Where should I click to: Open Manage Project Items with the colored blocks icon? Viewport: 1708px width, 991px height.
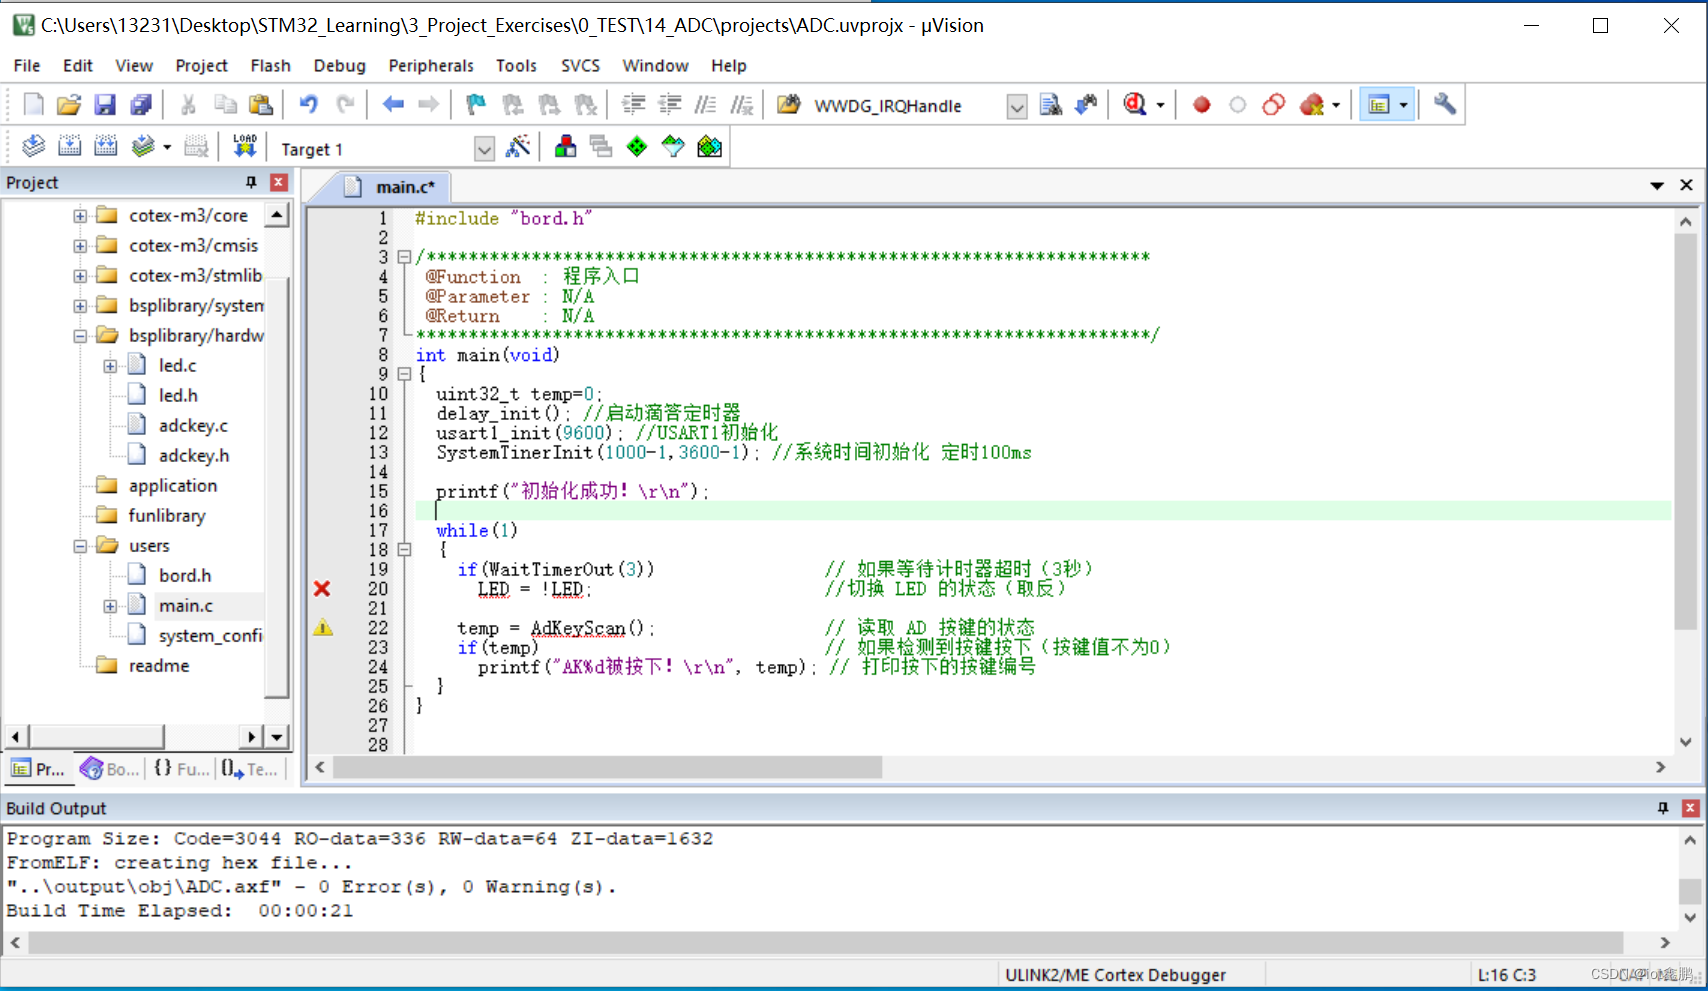point(565,147)
